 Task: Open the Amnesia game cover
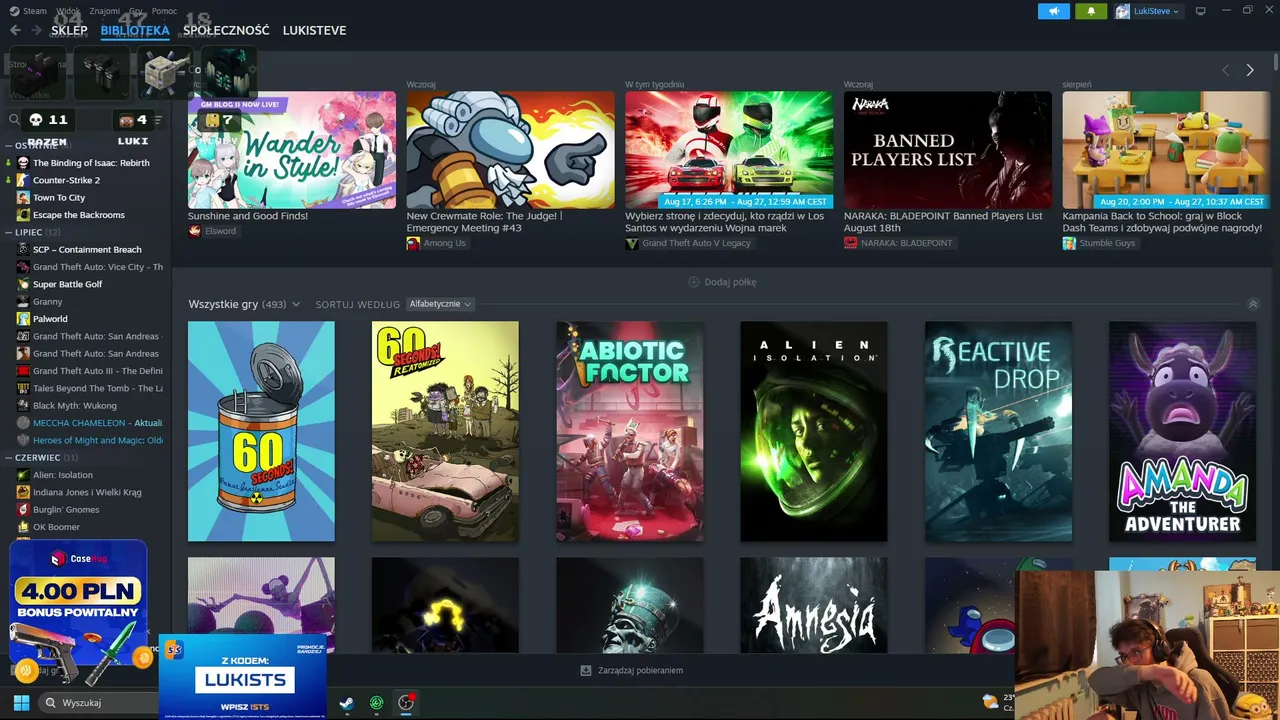814,606
